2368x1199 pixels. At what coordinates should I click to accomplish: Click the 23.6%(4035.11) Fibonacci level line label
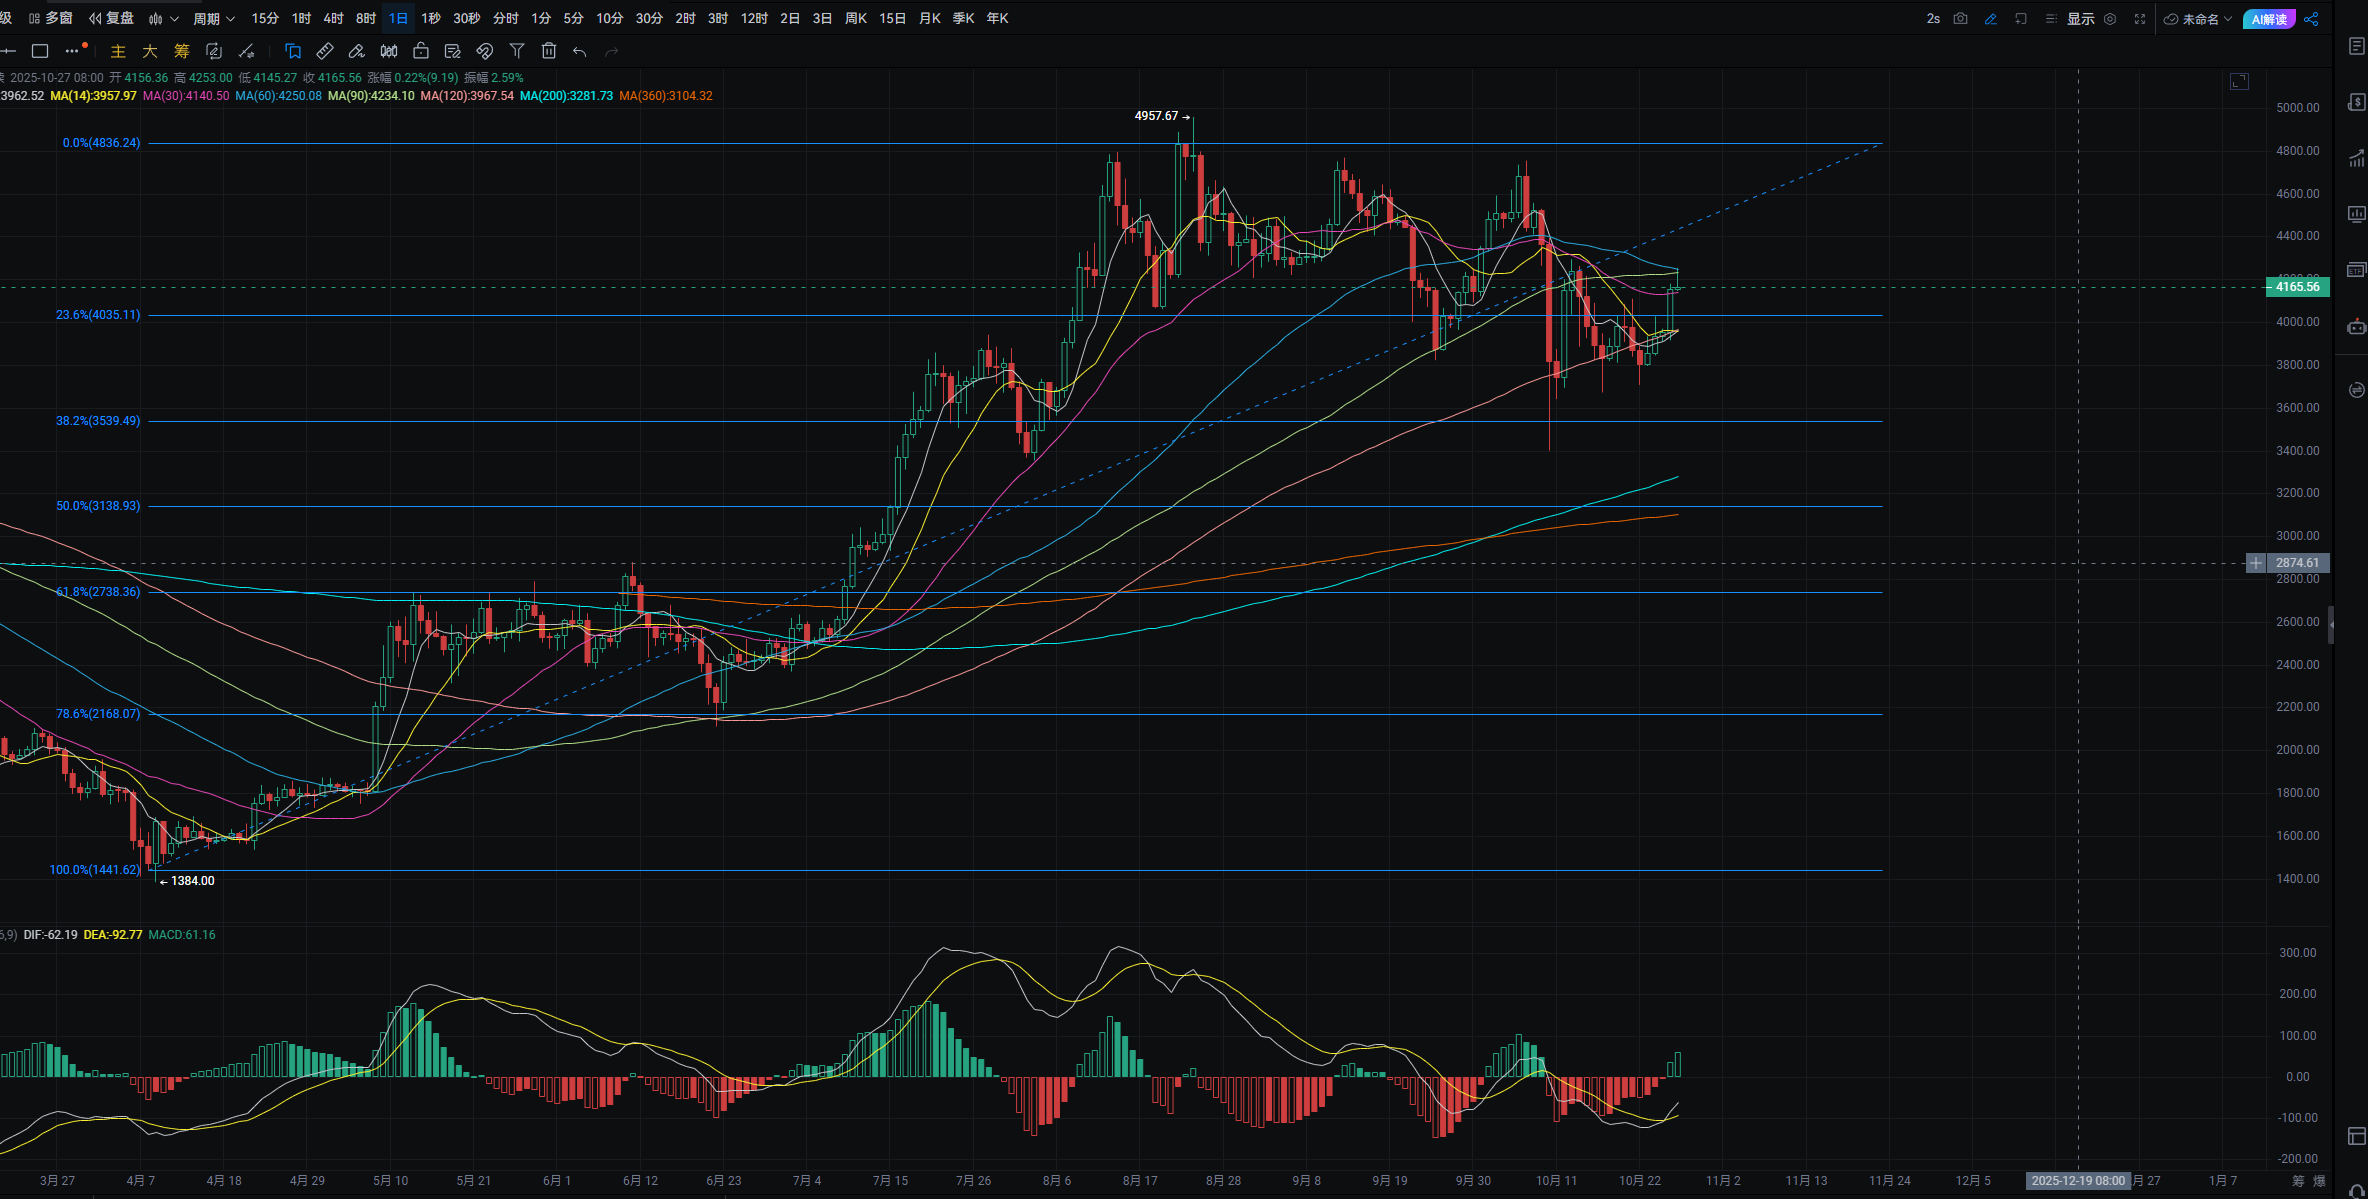[98, 315]
